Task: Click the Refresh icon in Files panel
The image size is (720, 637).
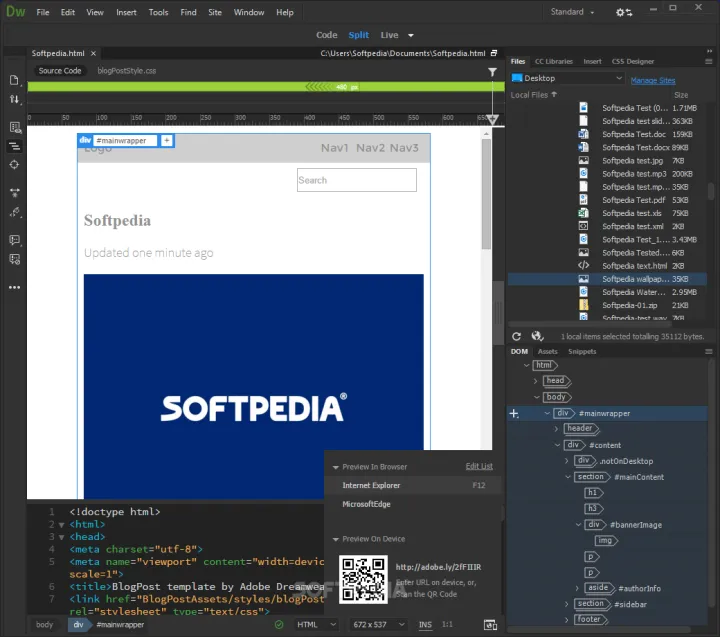Action: [517, 337]
